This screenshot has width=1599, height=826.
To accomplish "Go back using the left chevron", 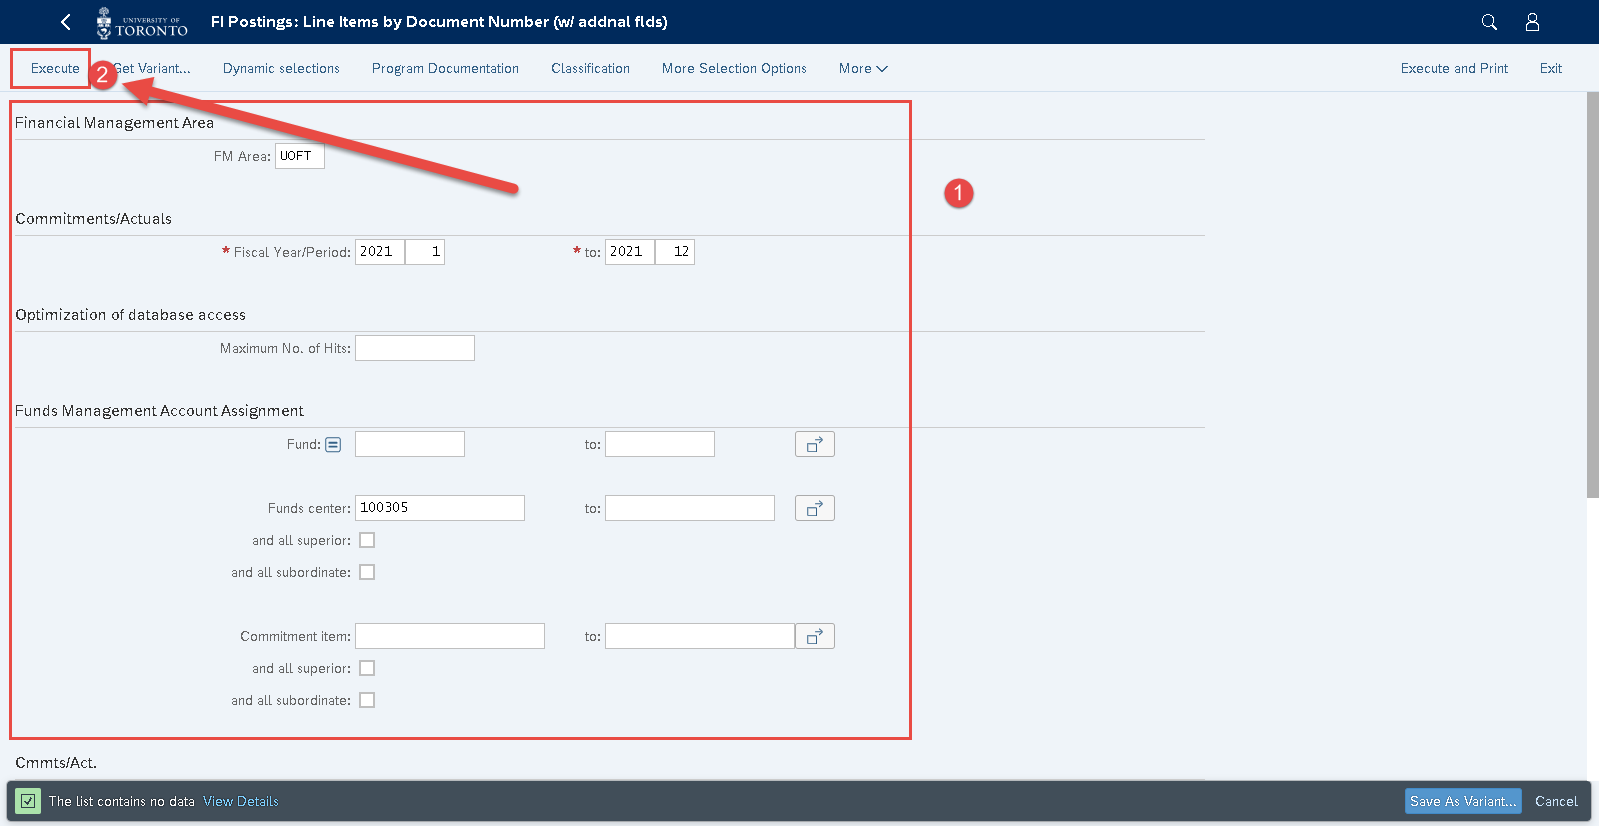I will click(x=66, y=22).
